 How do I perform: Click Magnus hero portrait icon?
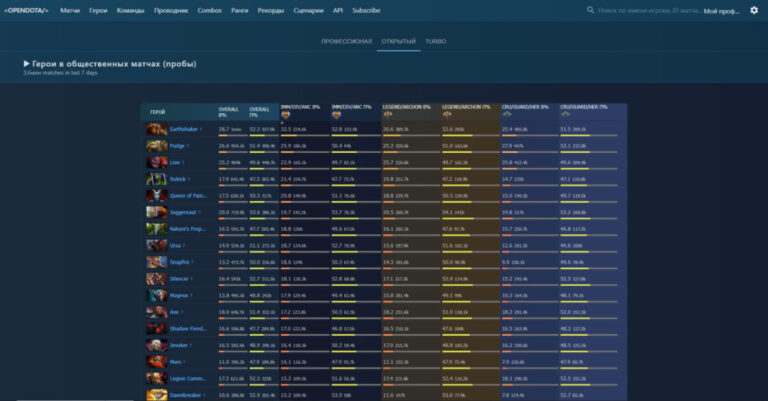click(156, 295)
